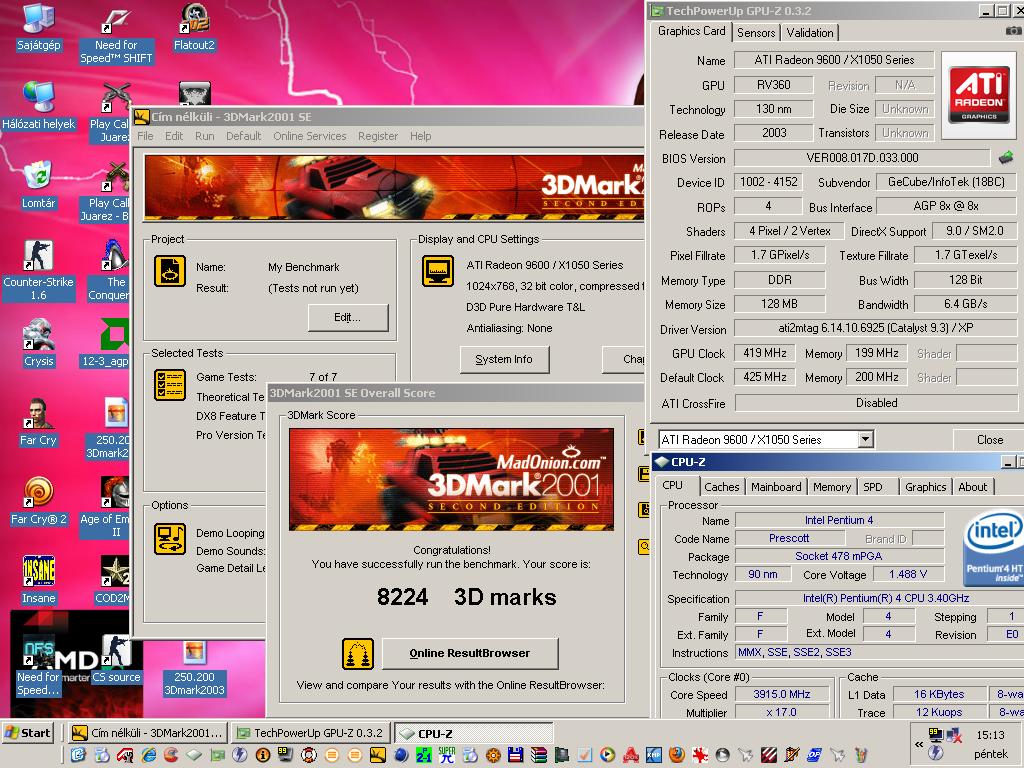Click the Edit... project button
The width and height of the screenshot is (1024, 768).
(347, 317)
